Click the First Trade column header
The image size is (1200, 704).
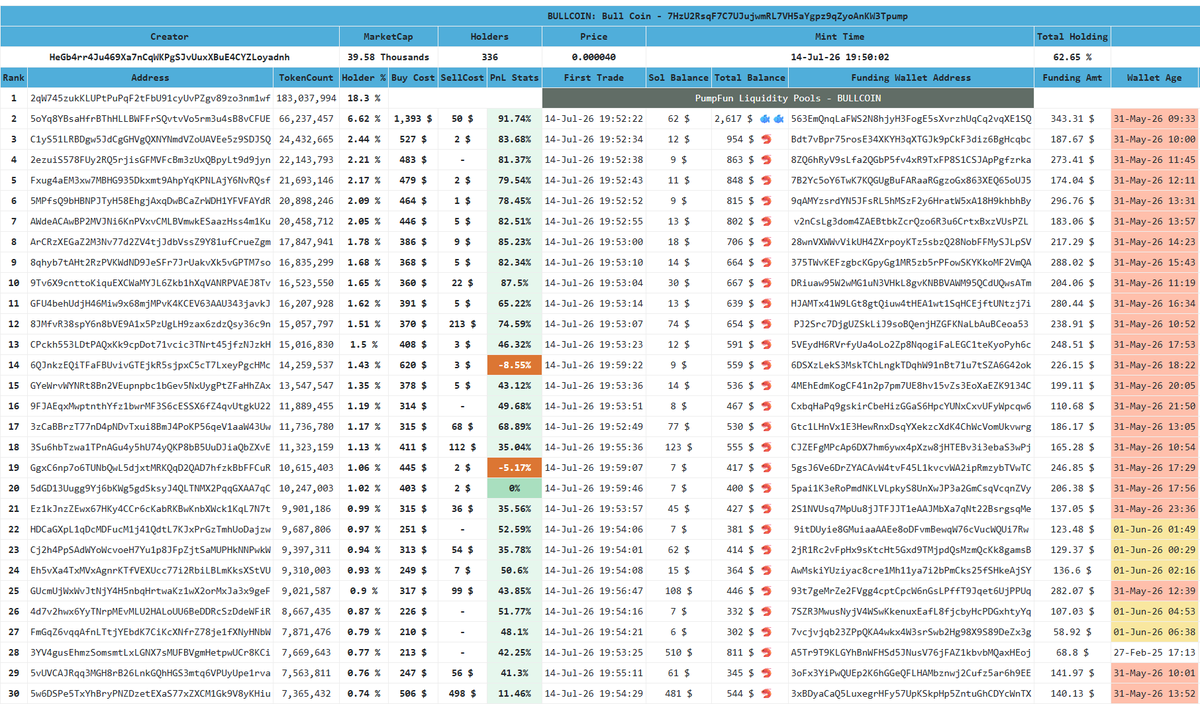click(x=594, y=77)
